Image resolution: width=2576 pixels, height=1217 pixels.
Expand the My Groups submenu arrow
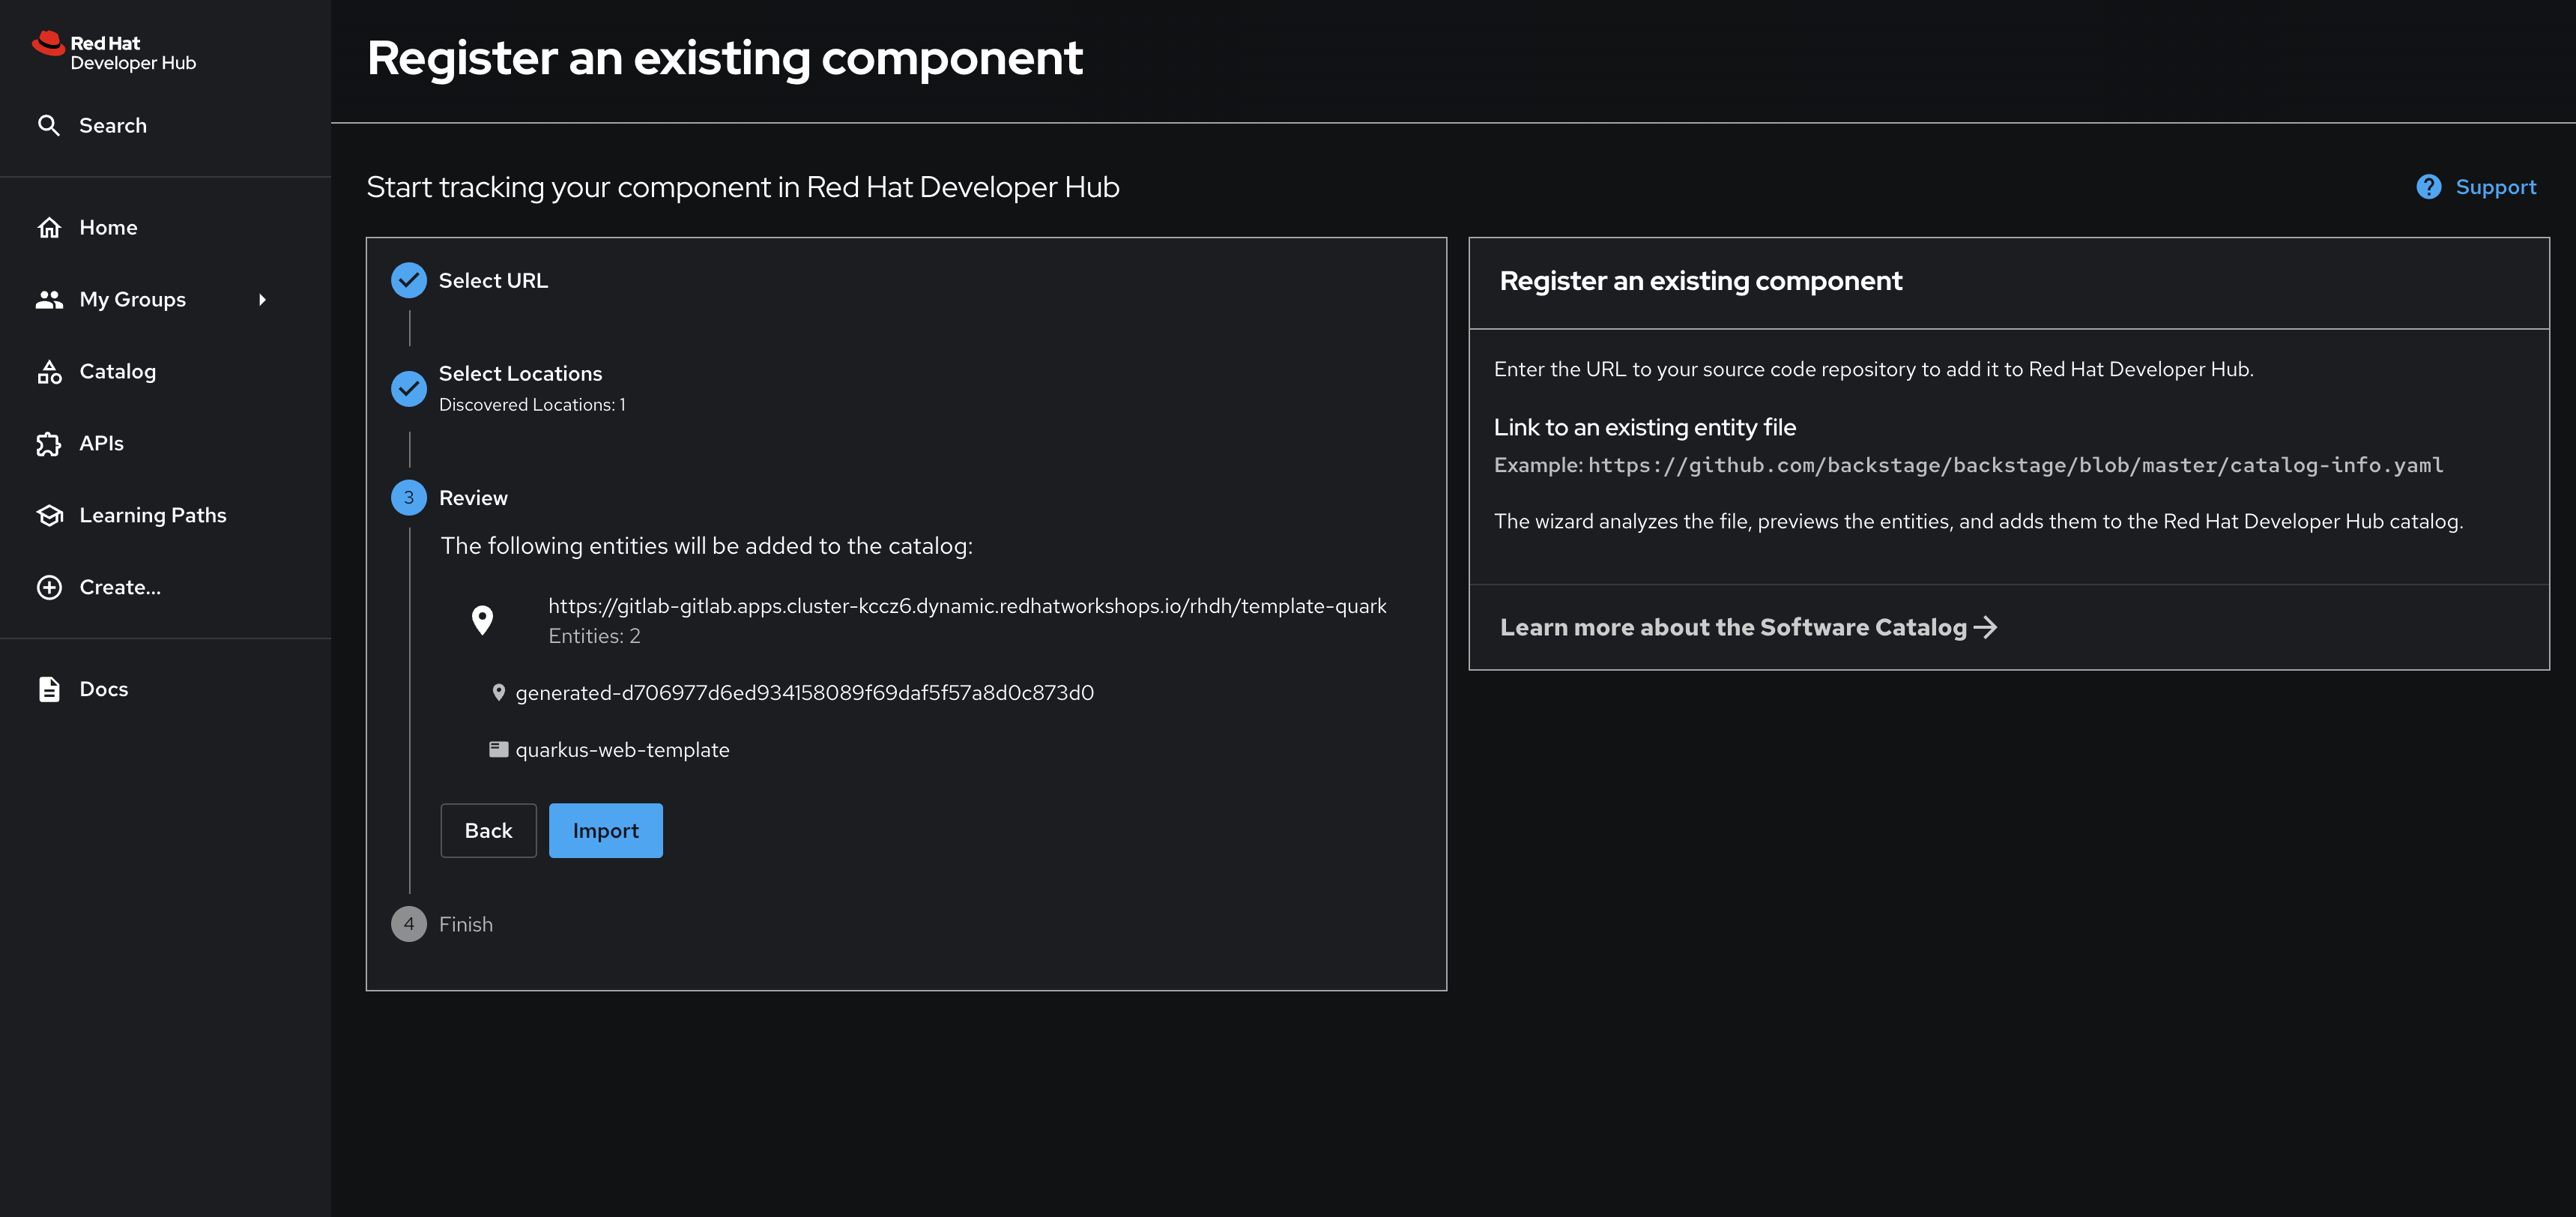262,299
